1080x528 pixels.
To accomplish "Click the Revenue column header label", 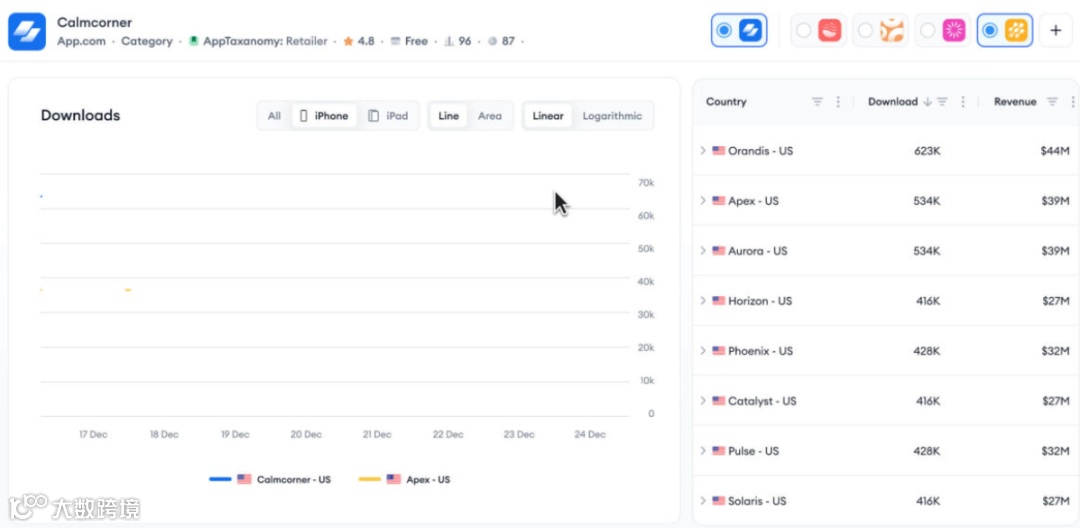I will [1015, 102].
